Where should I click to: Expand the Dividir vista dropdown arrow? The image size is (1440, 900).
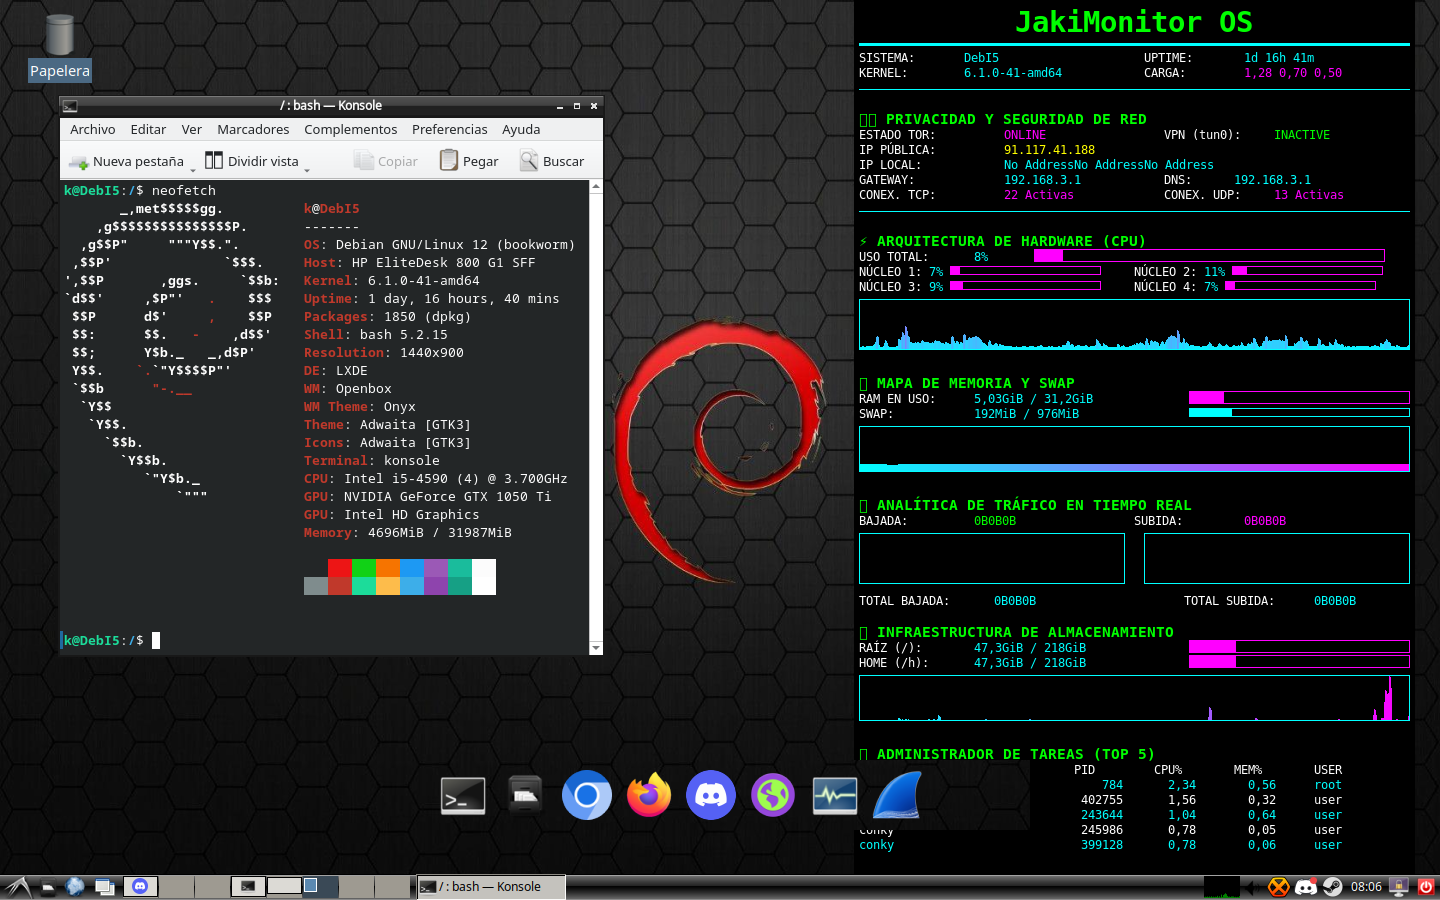coord(307,170)
